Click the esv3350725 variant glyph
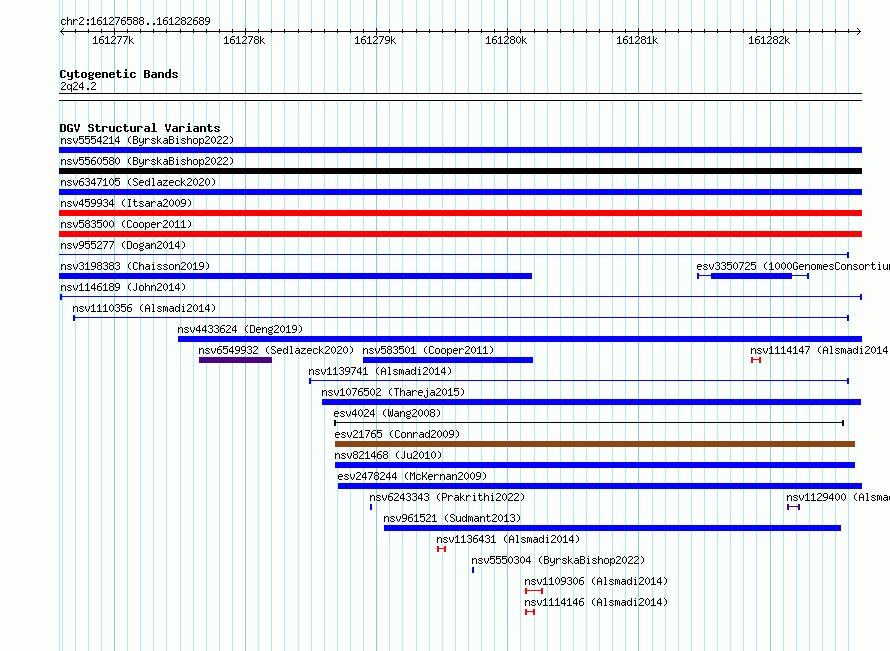The width and height of the screenshot is (890, 651). coord(753,276)
